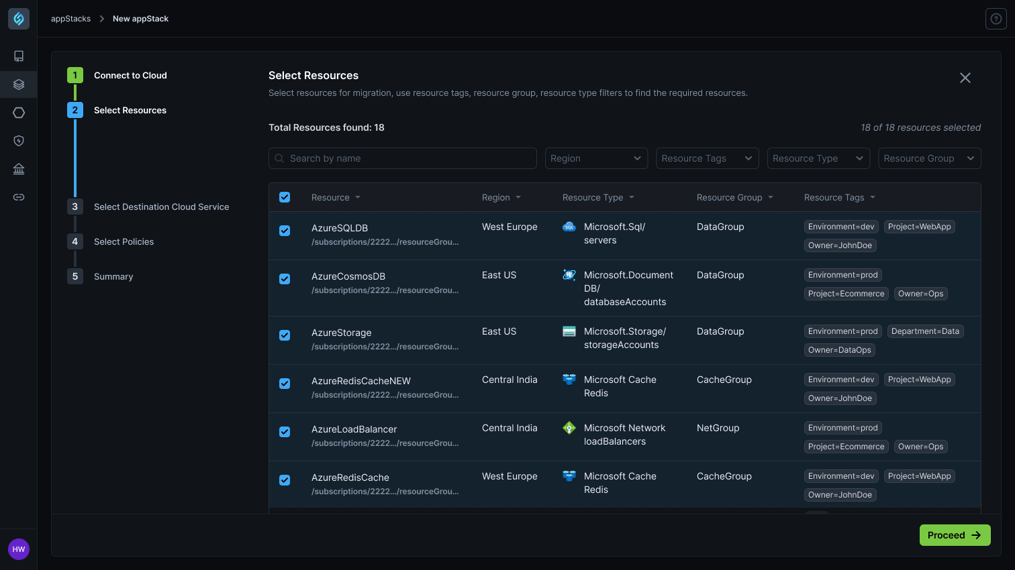Screen dimensions: 1015x570
Task: Click the New appStack breadcrumb
Action: [140, 19]
